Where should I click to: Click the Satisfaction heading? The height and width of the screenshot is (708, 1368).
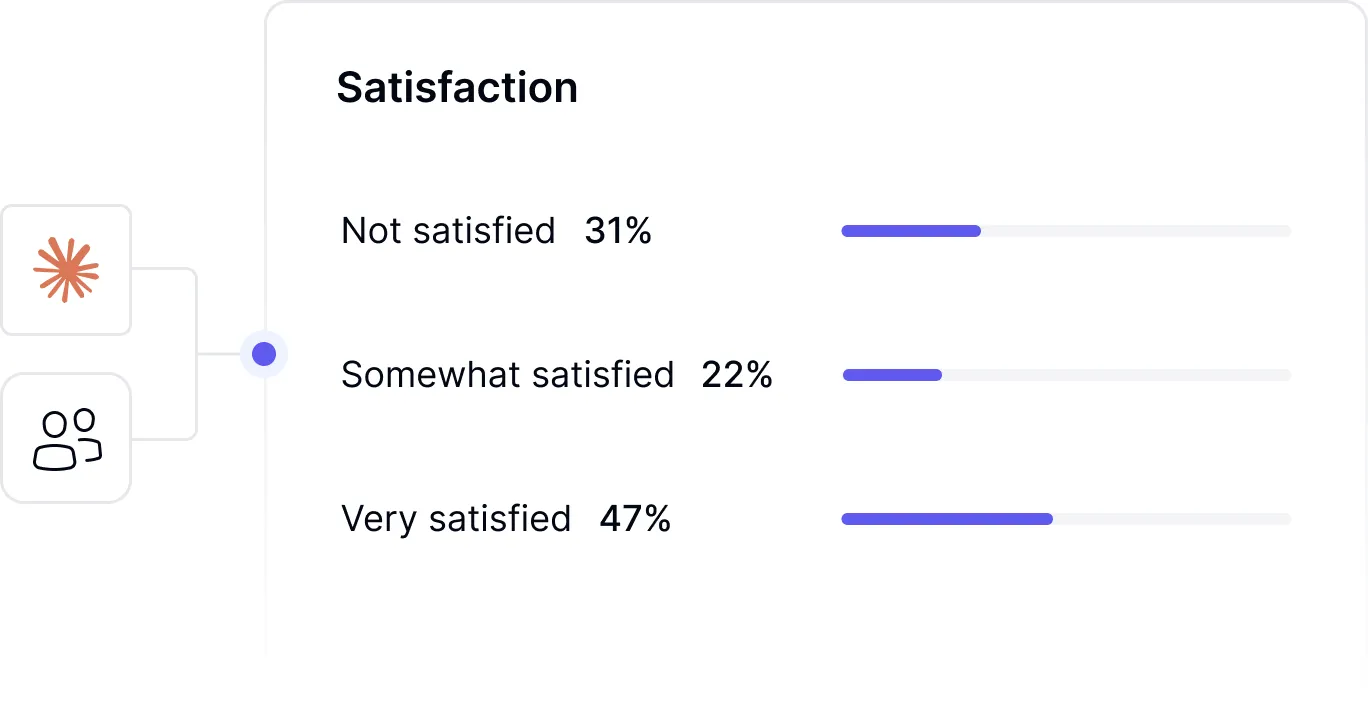tap(457, 87)
